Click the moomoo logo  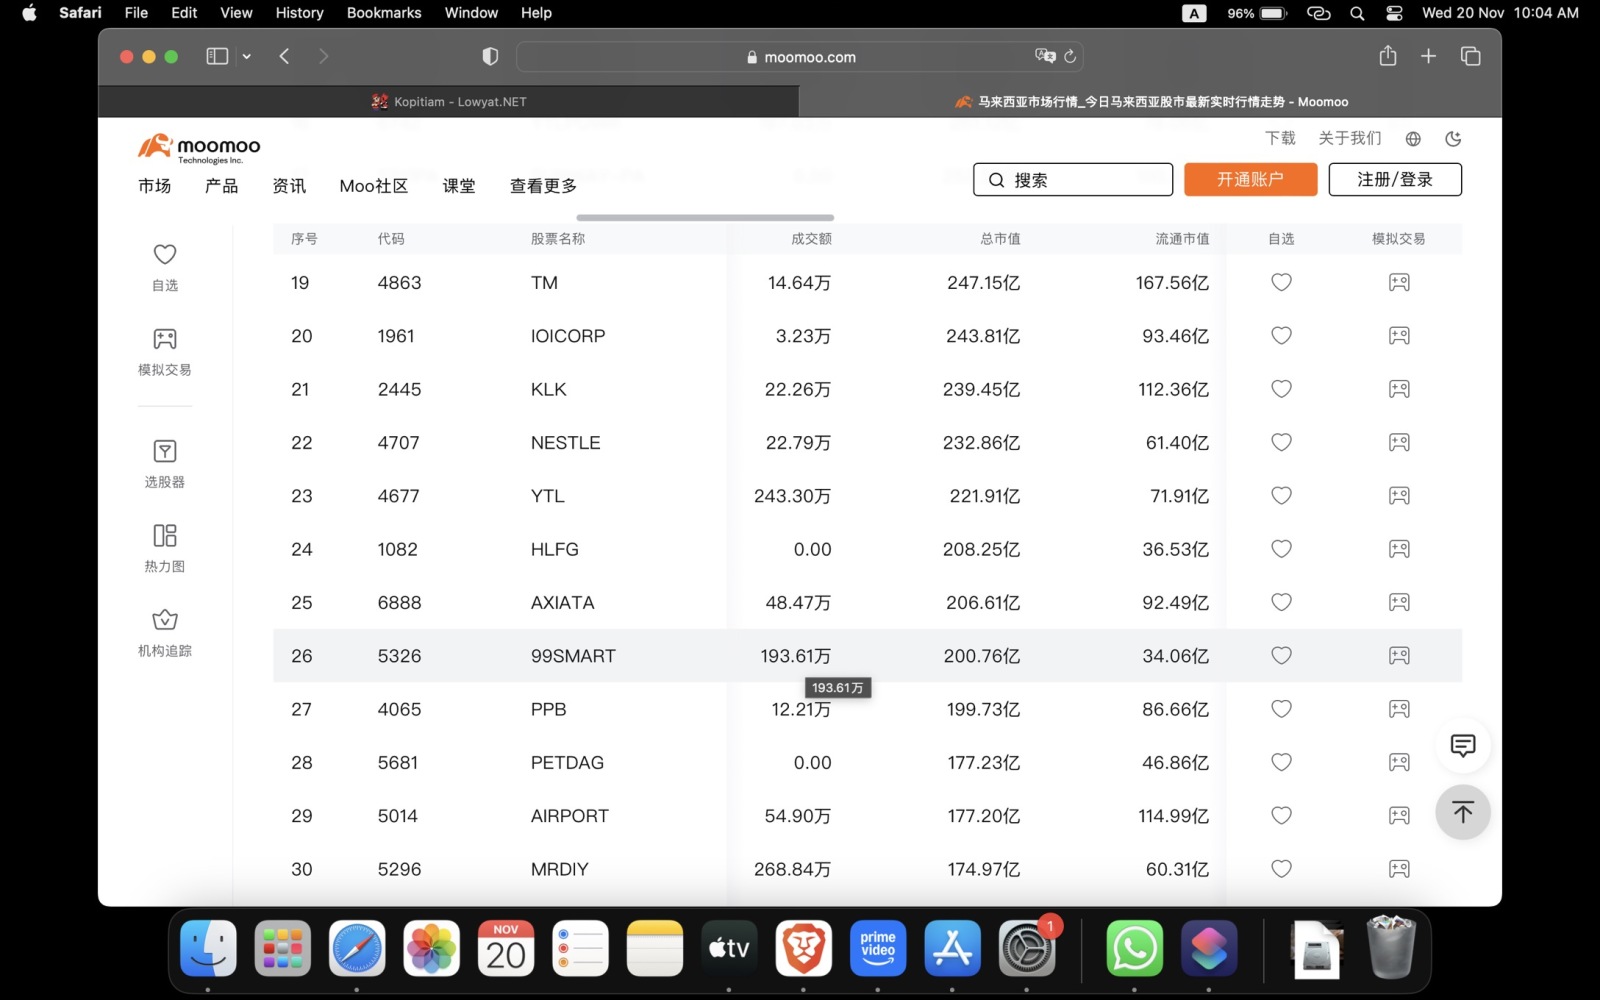199,148
